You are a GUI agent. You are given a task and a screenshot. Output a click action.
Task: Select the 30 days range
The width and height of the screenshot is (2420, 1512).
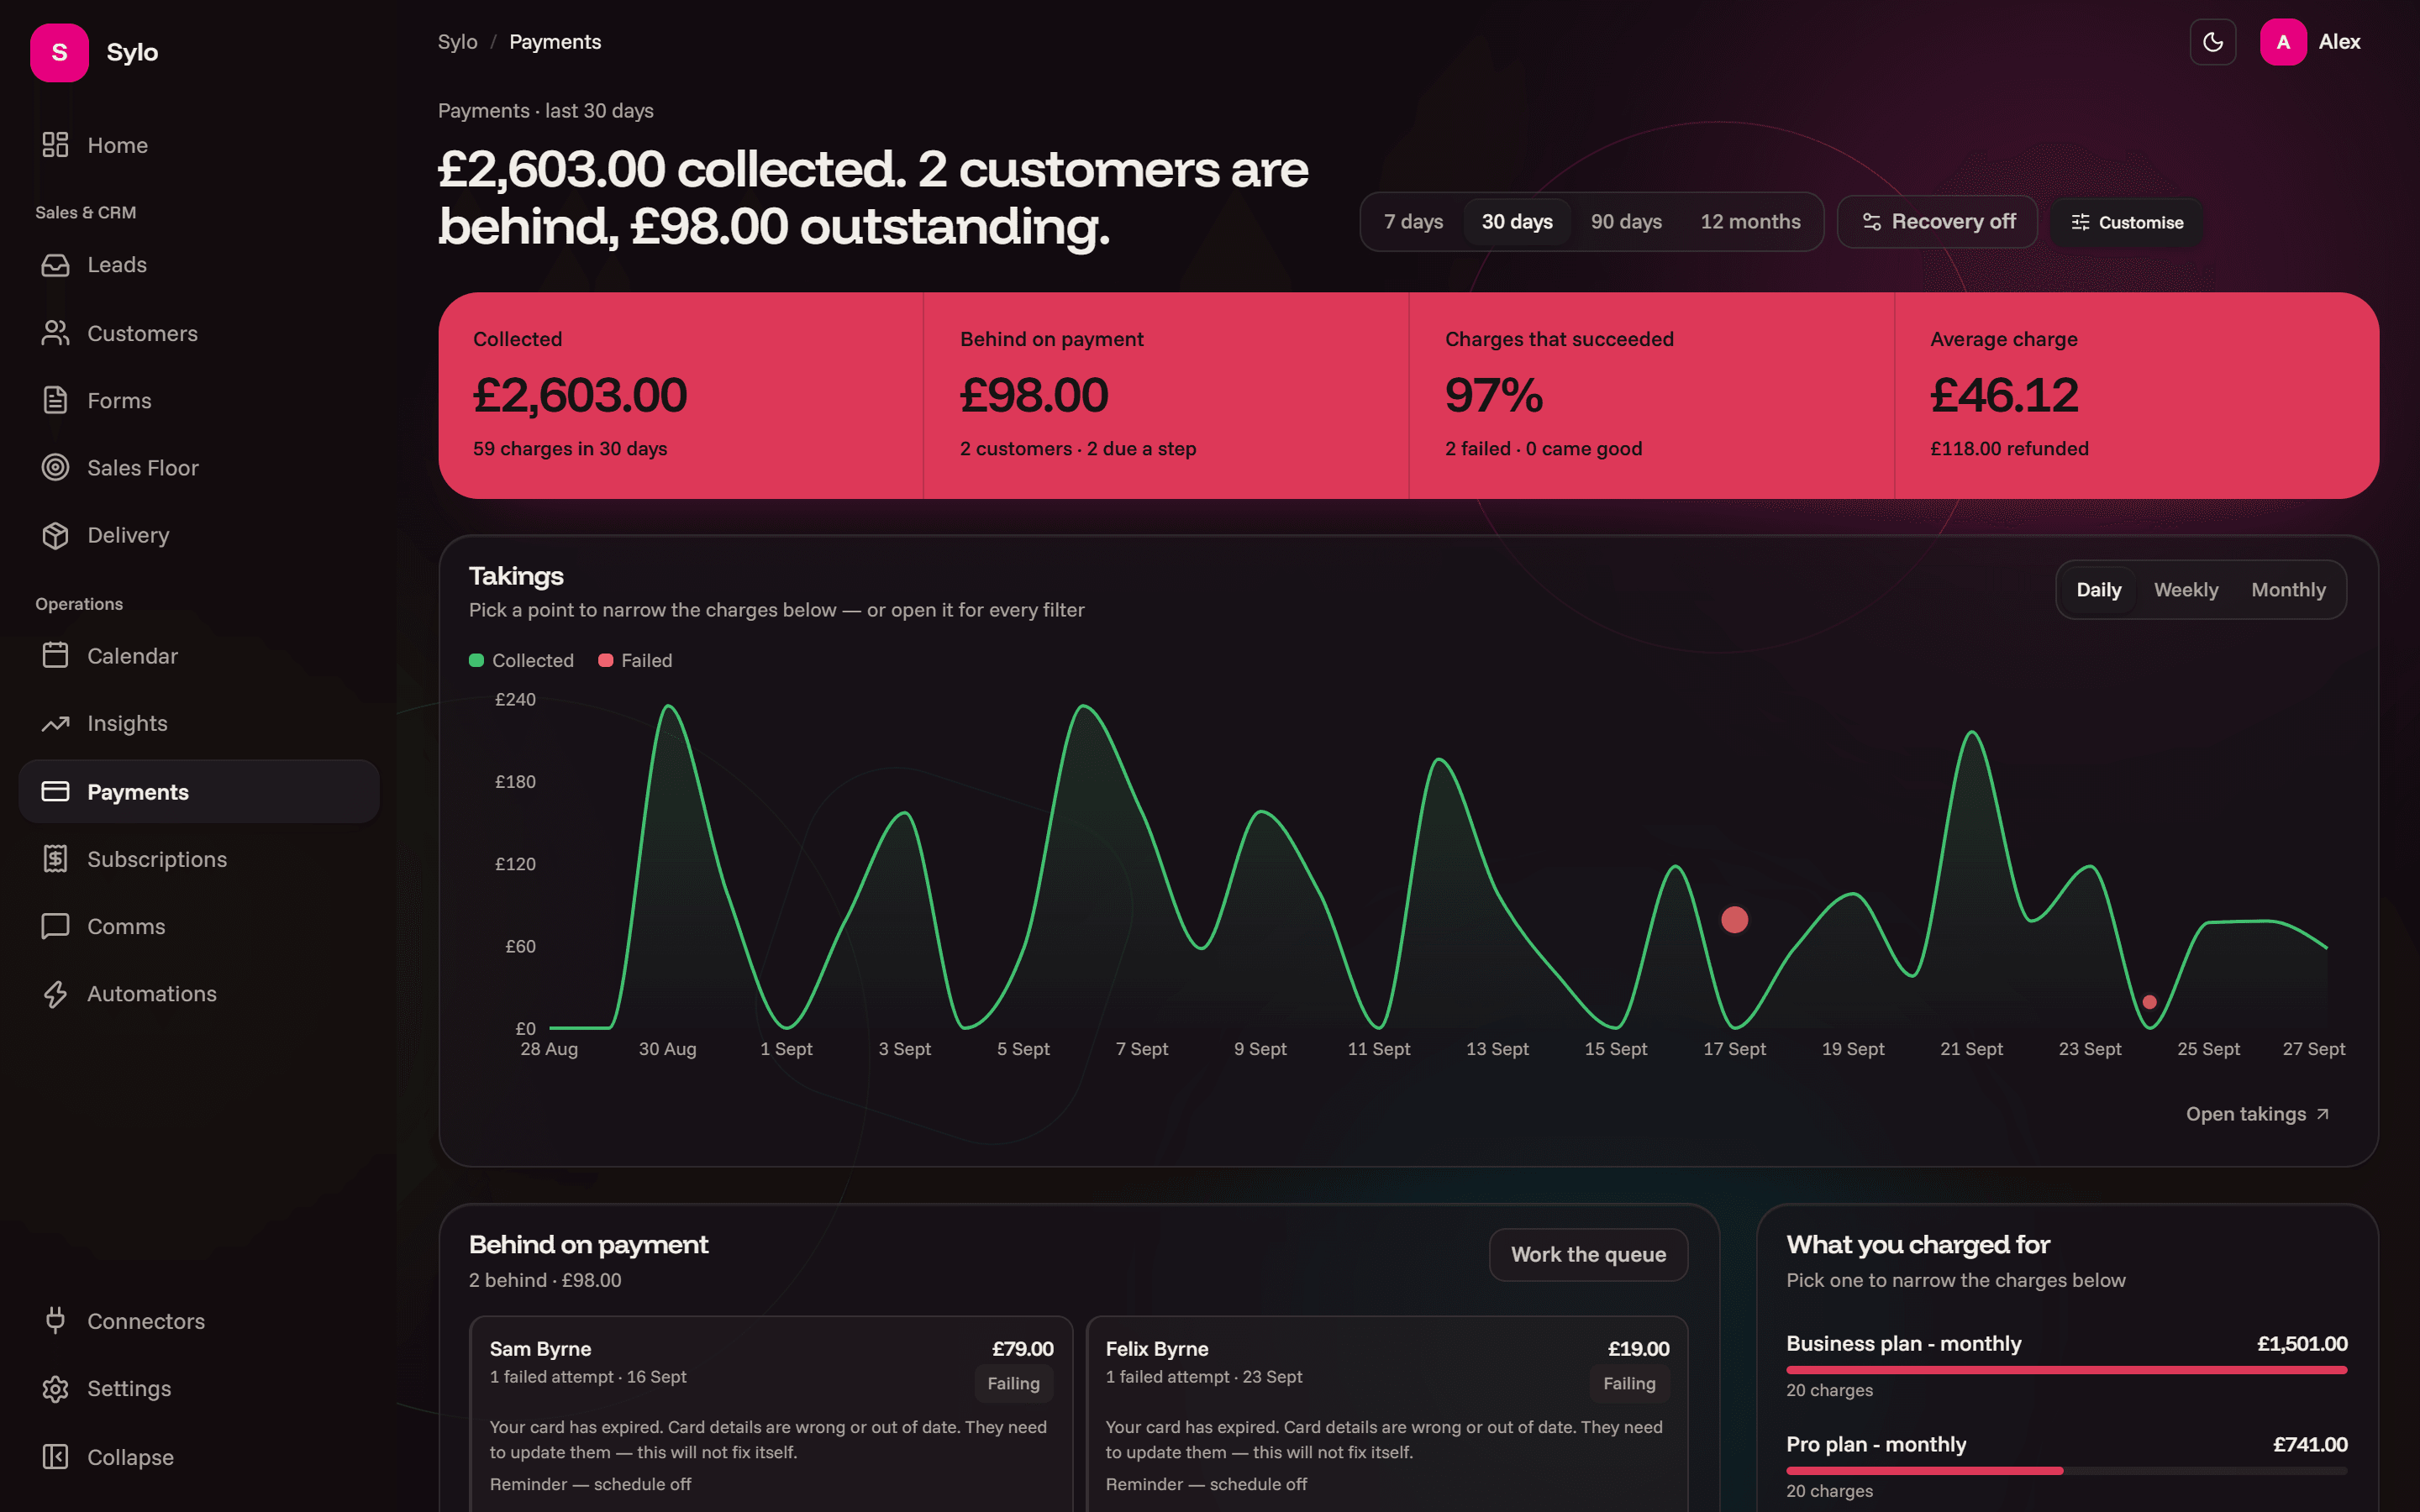(x=1517, y=222)
